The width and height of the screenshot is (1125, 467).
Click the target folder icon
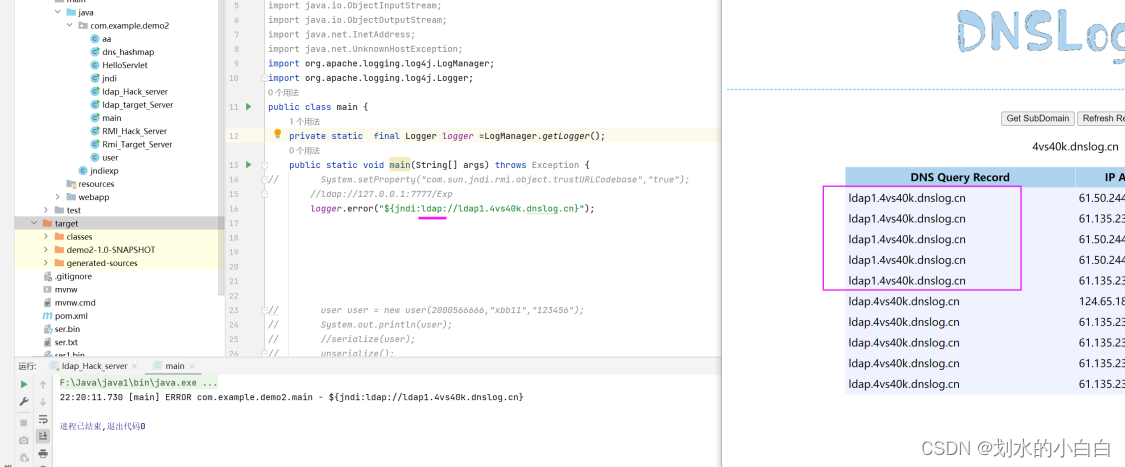(x=47, y=223)
